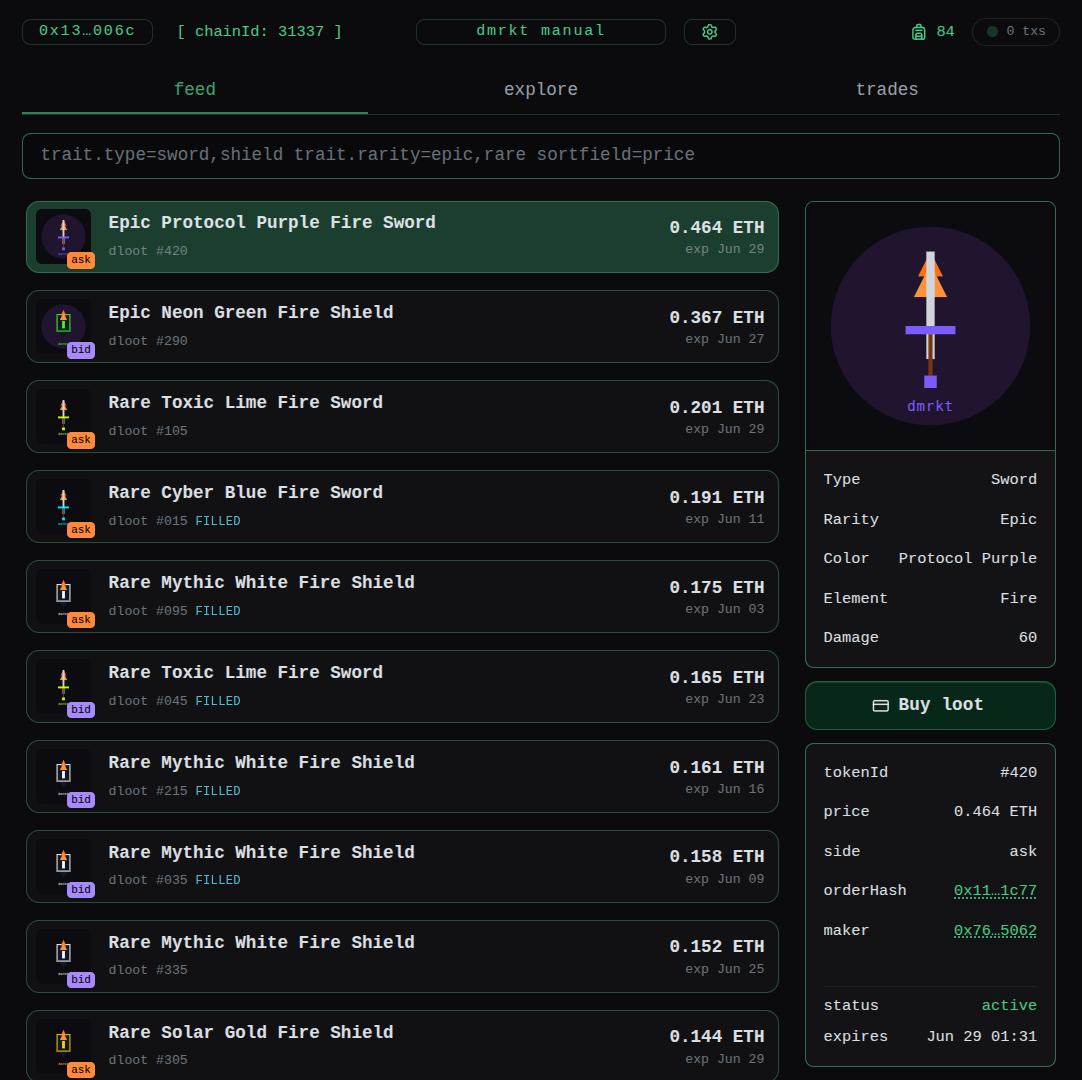
Task: Click the bid badge on dloot #215
Action: pos(81,800)
